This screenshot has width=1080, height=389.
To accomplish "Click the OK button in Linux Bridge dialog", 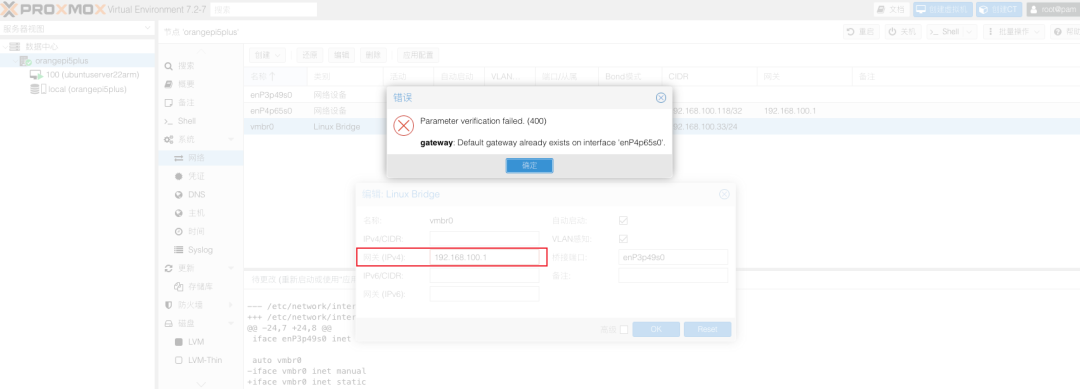I will tap(656, 329).
